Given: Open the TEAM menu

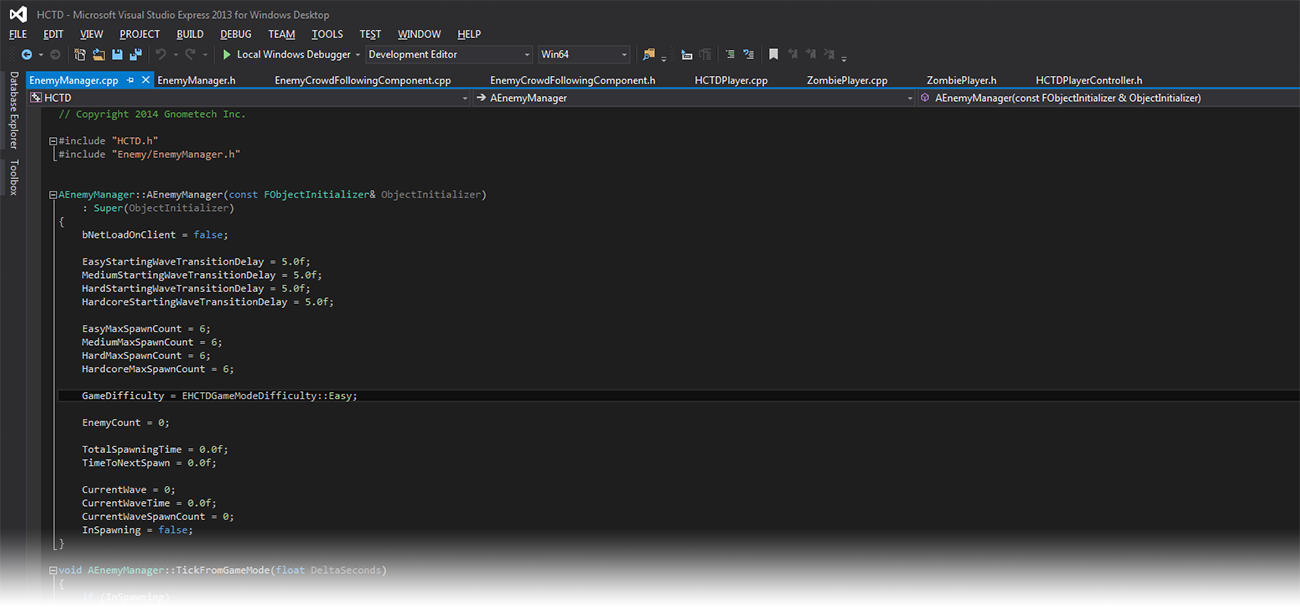Looking at the screenshot, I should point(282,34).
